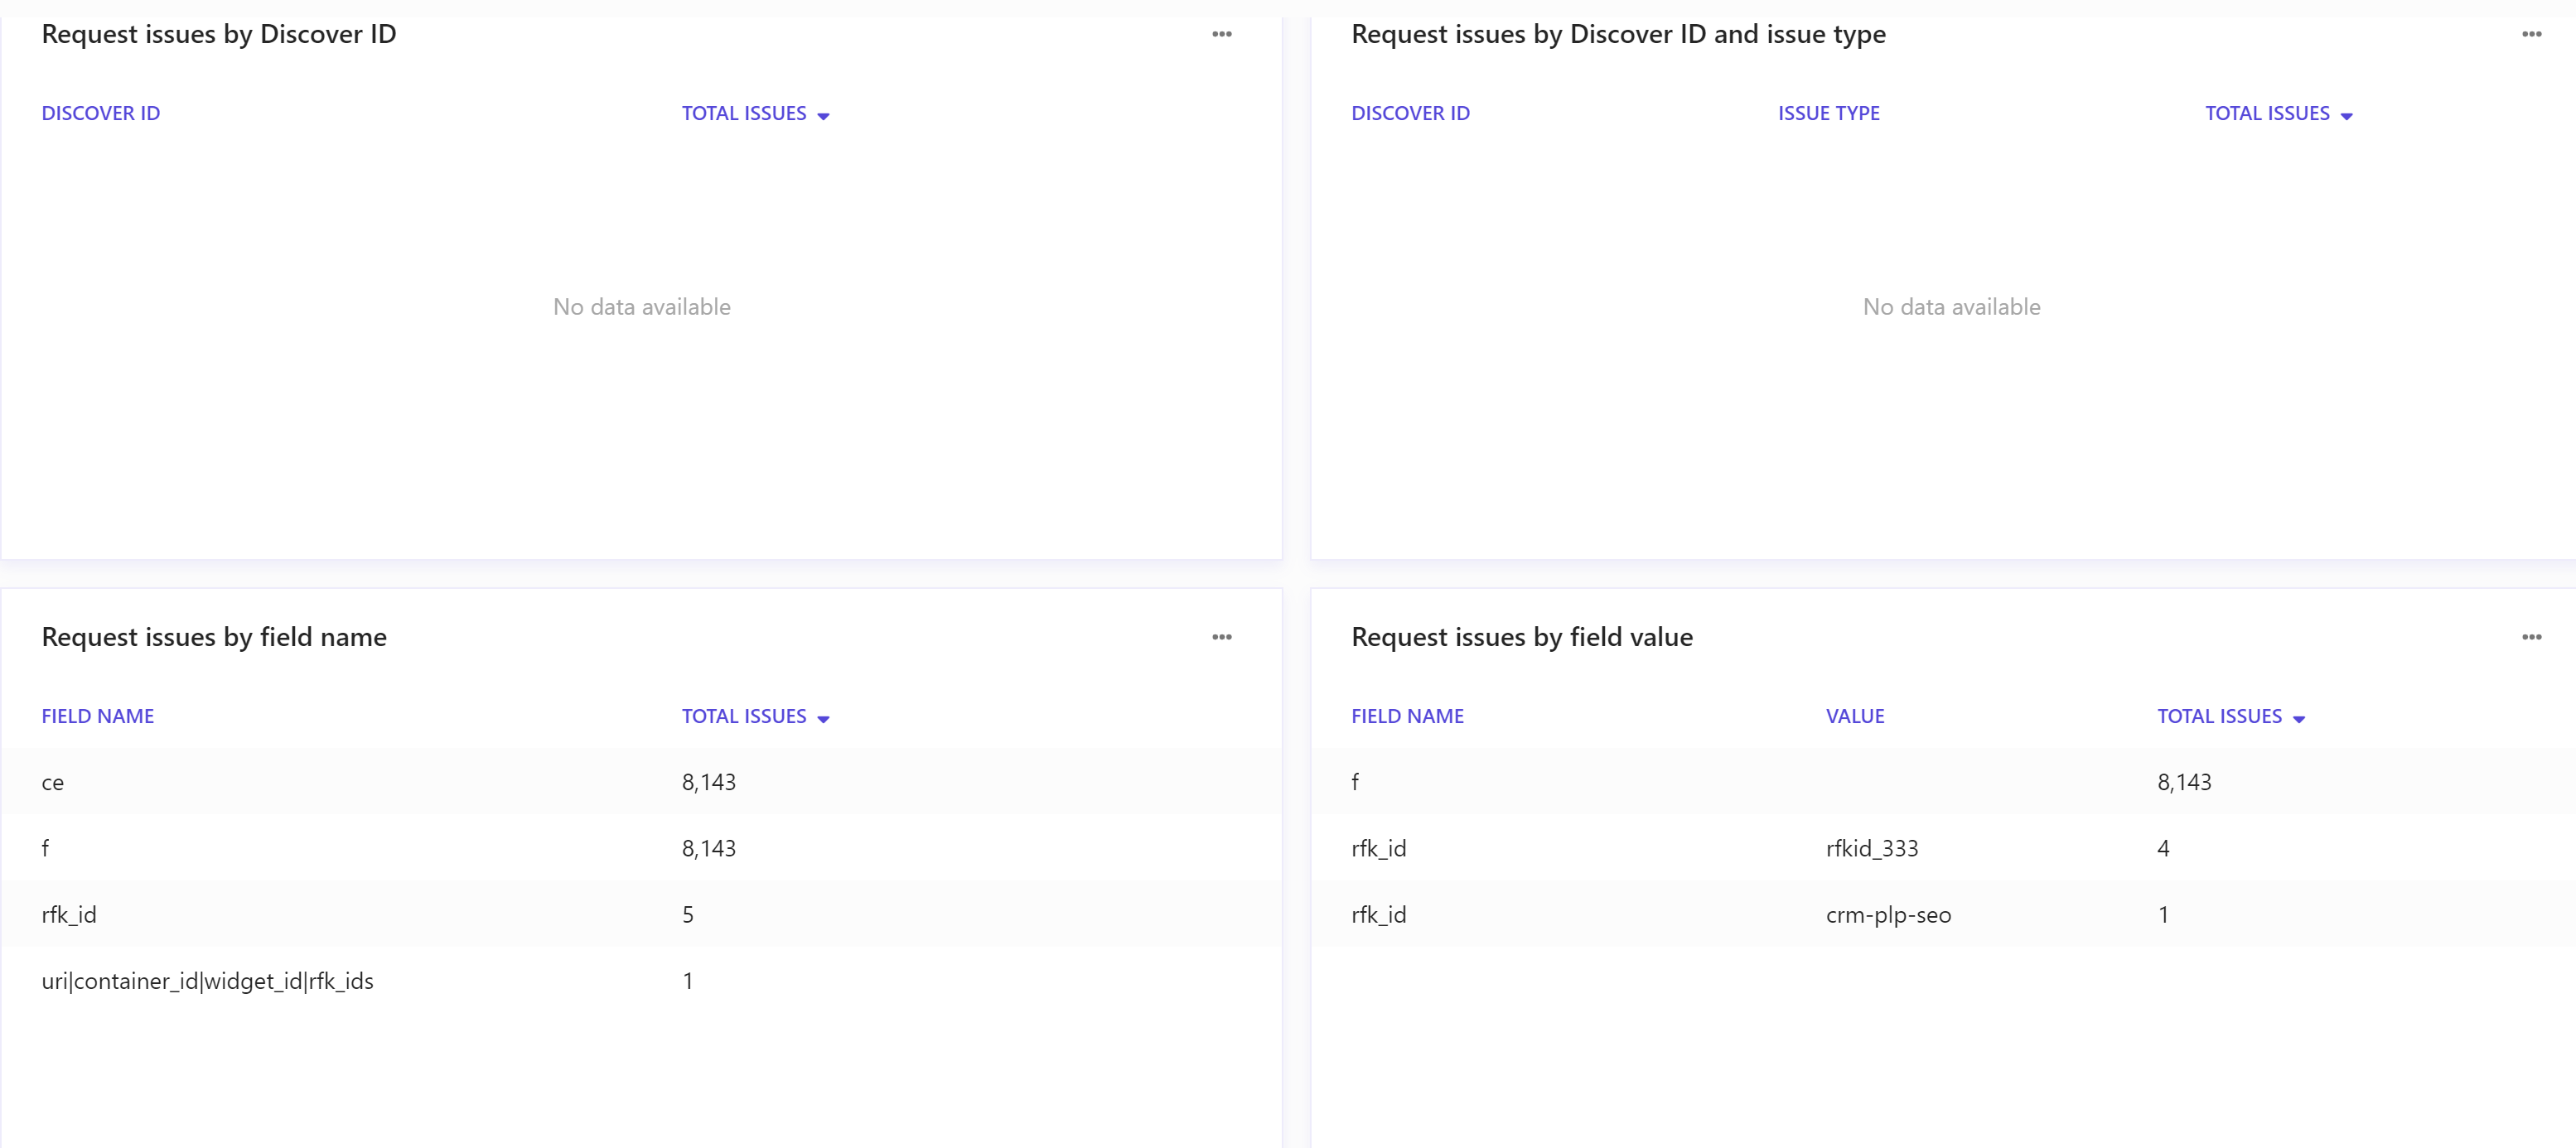Image resolution: width=2576 pixels, height=1148 pixels.
Task: Click the 'rfkid_333' value cell
Action: tap(1872, 848)
